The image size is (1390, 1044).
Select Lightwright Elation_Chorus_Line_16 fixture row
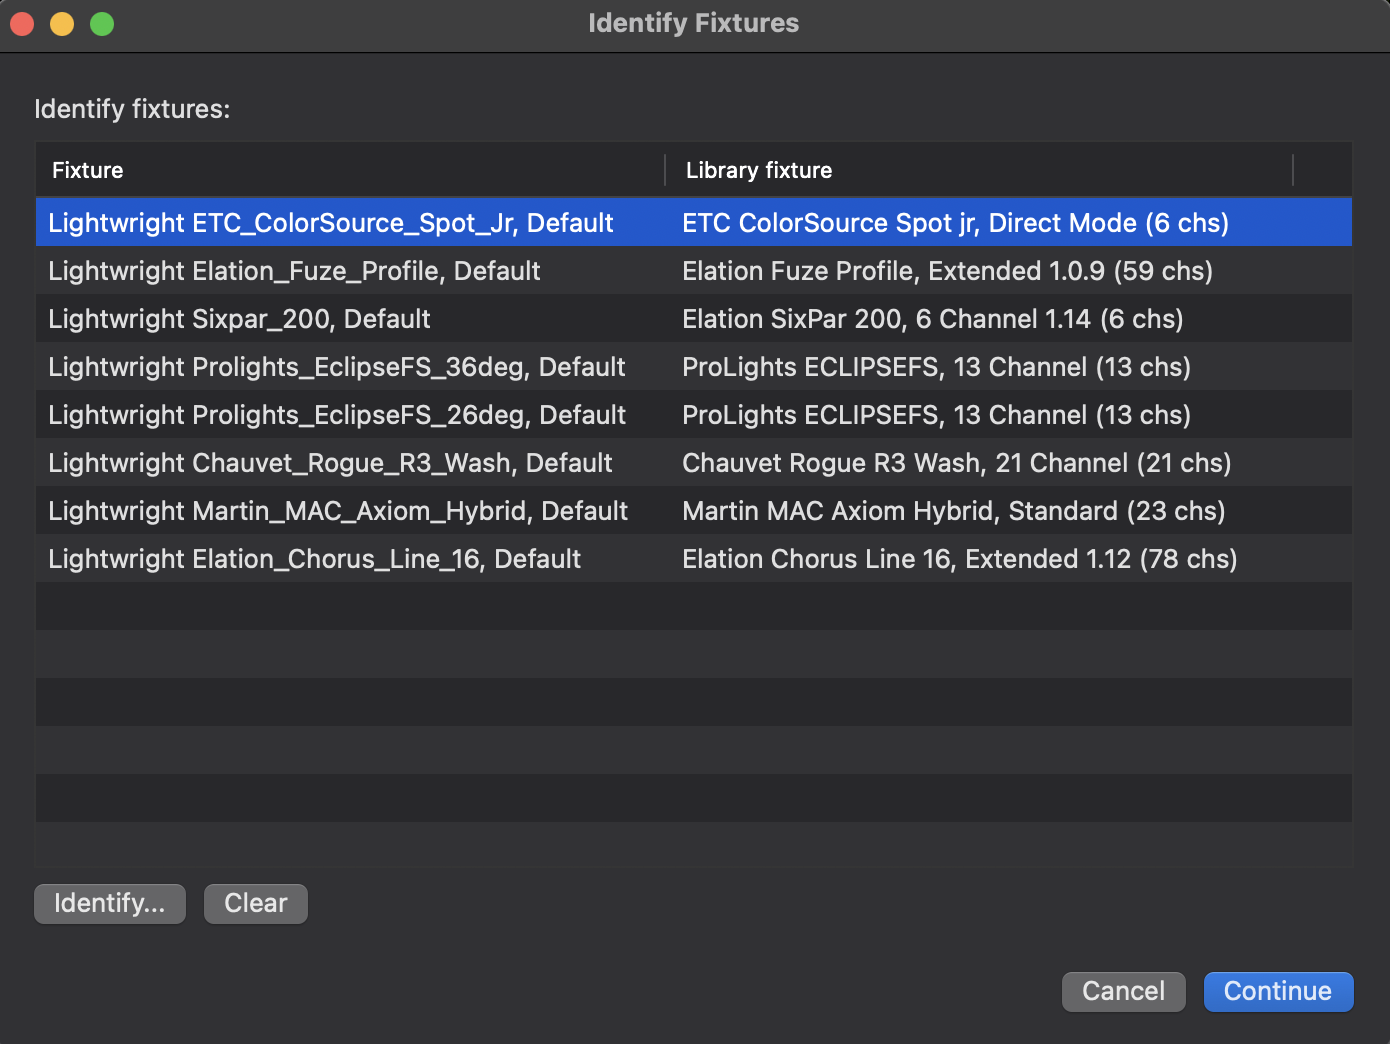(x=314, y=559)
